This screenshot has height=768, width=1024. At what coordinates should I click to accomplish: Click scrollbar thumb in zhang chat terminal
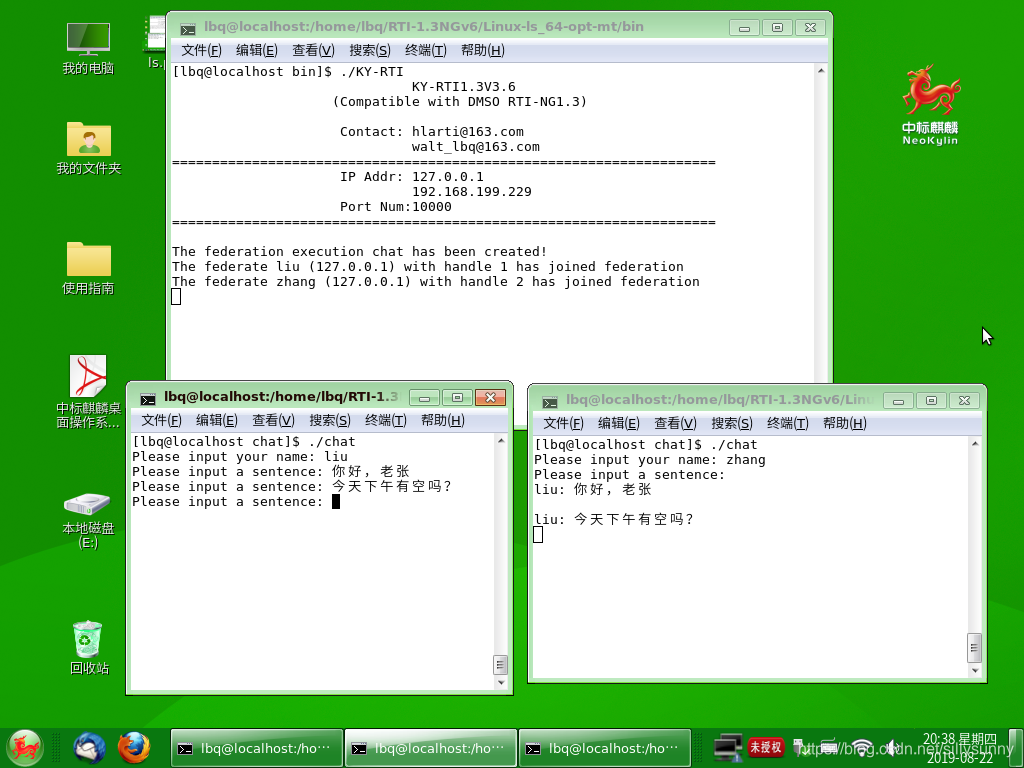pos(974,648)
